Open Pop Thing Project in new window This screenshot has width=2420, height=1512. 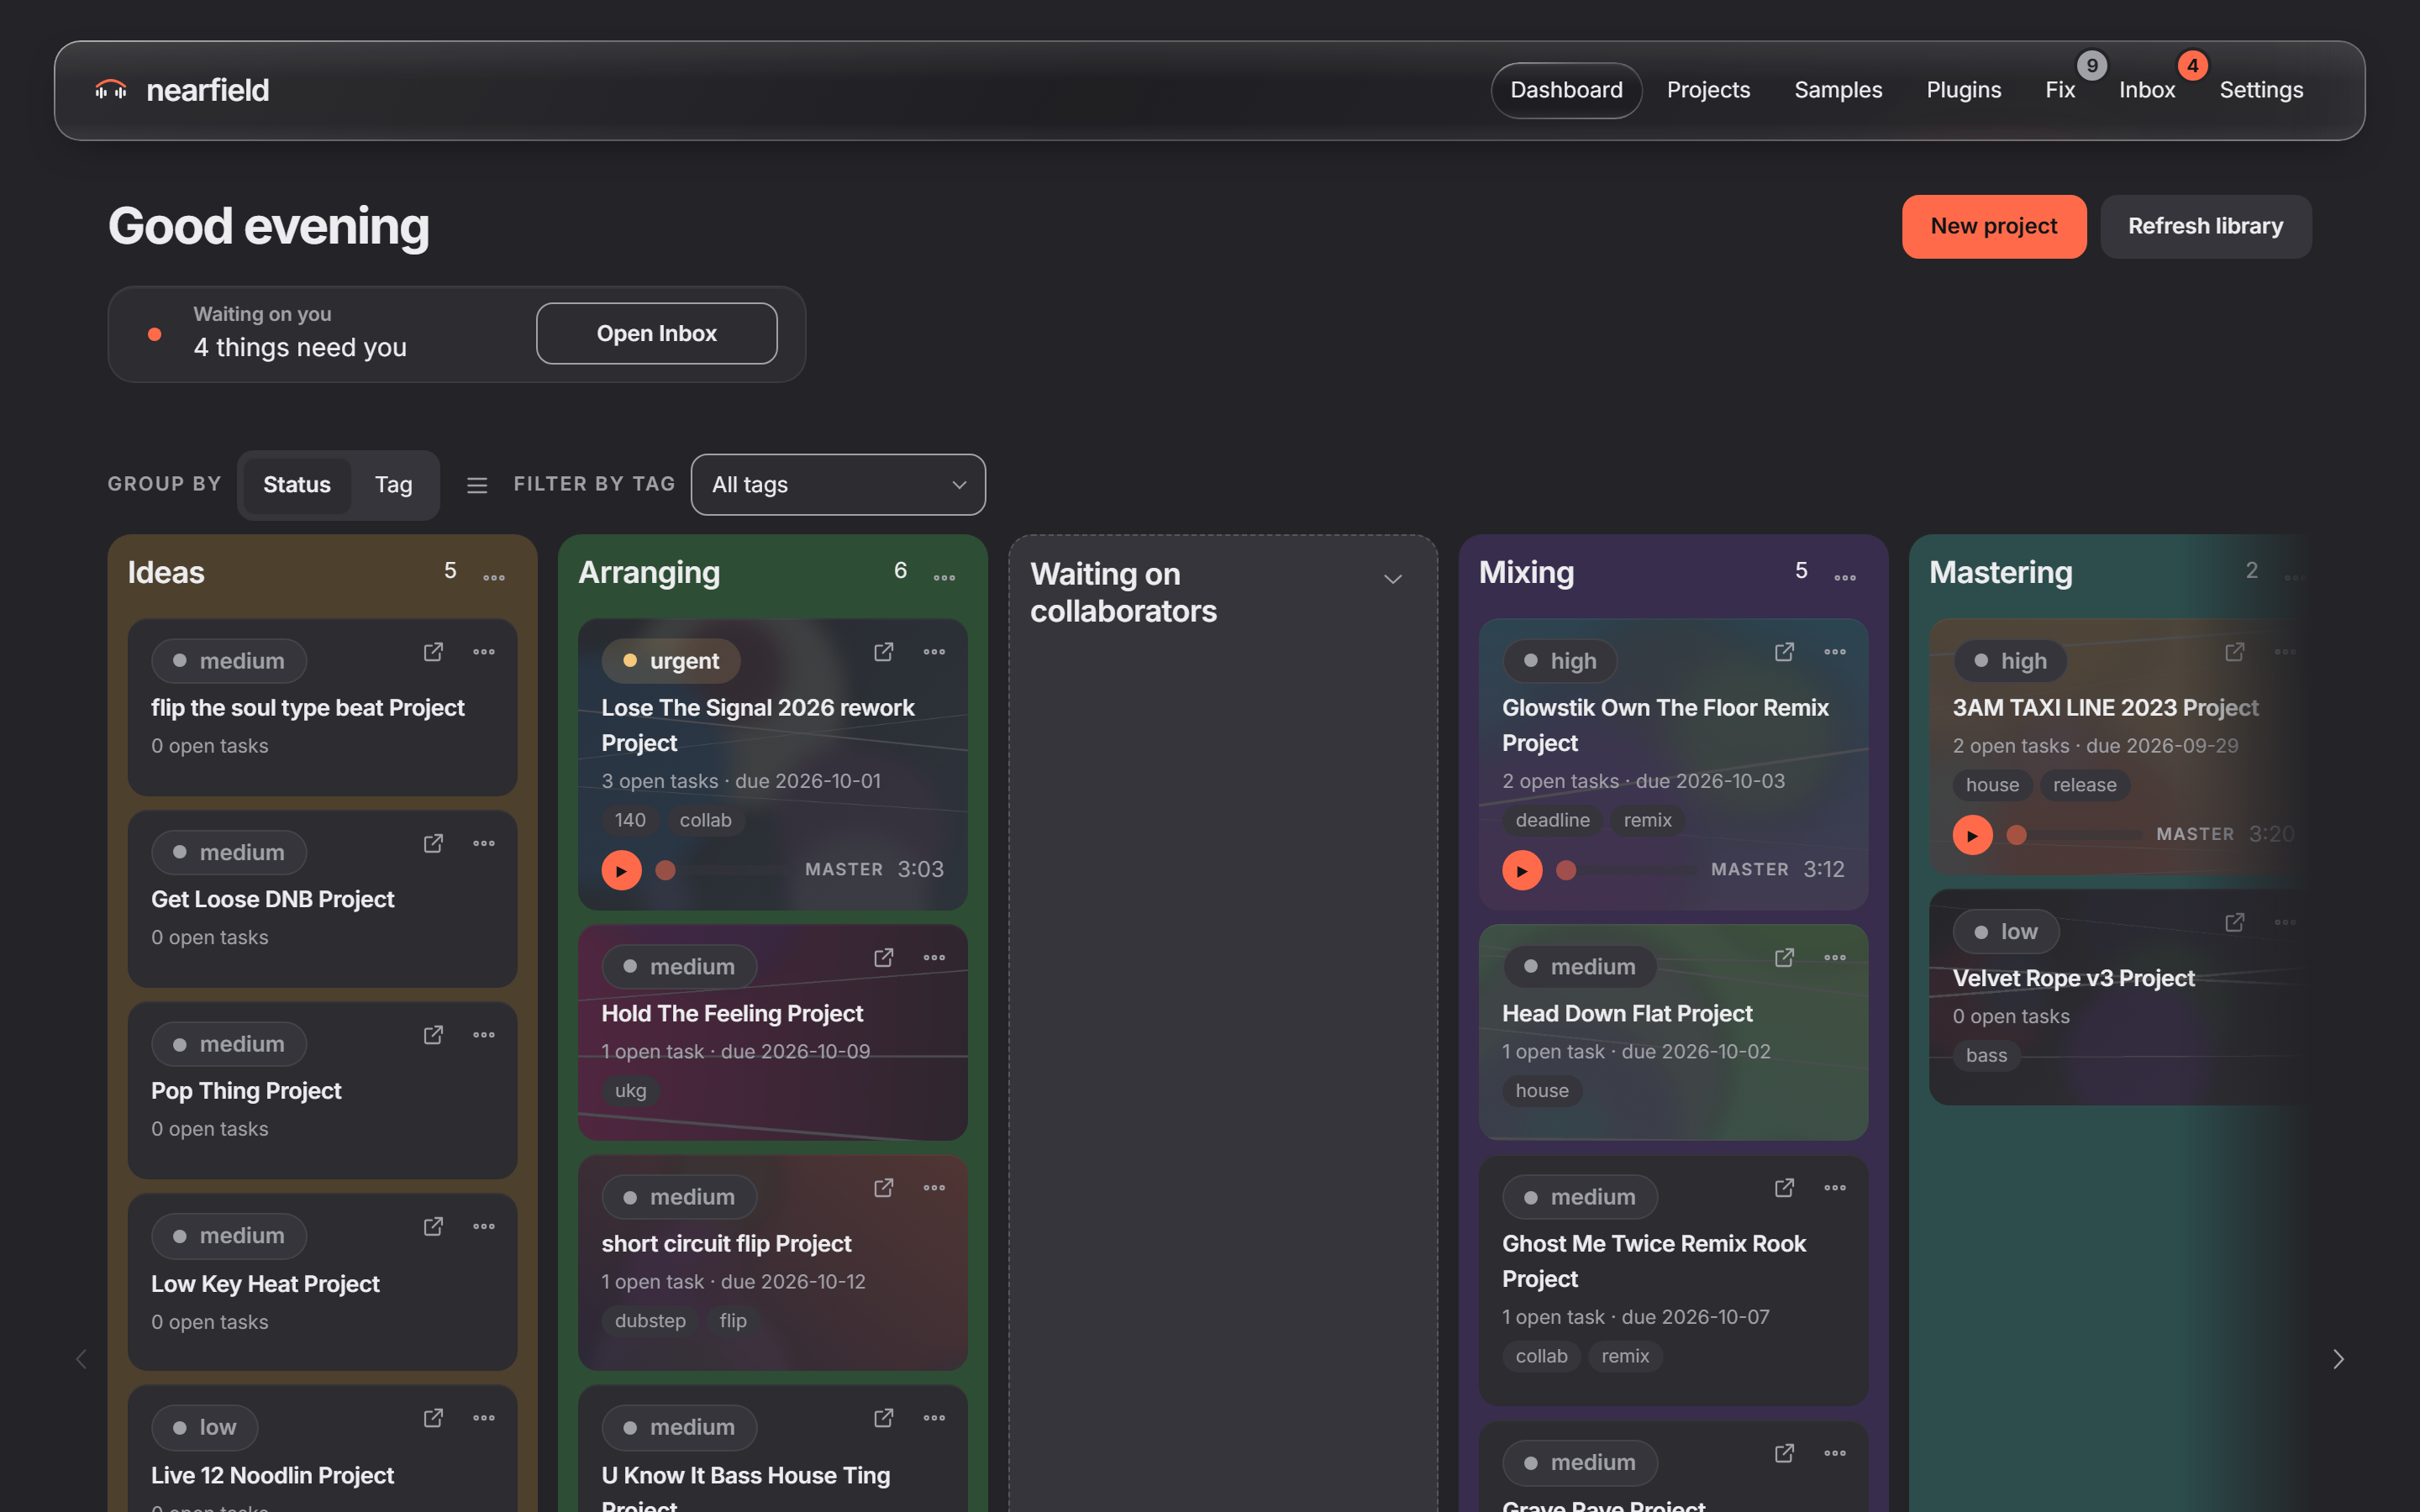(x=433, y=1035)
